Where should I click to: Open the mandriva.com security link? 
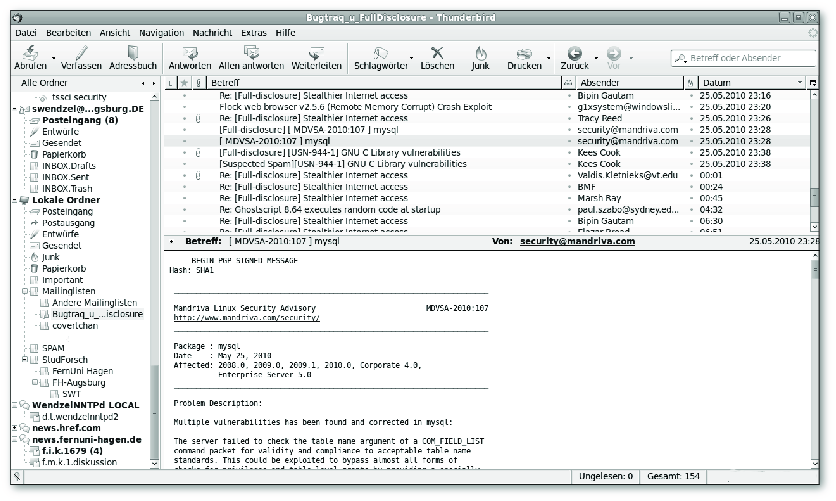(x=247, y=317)
